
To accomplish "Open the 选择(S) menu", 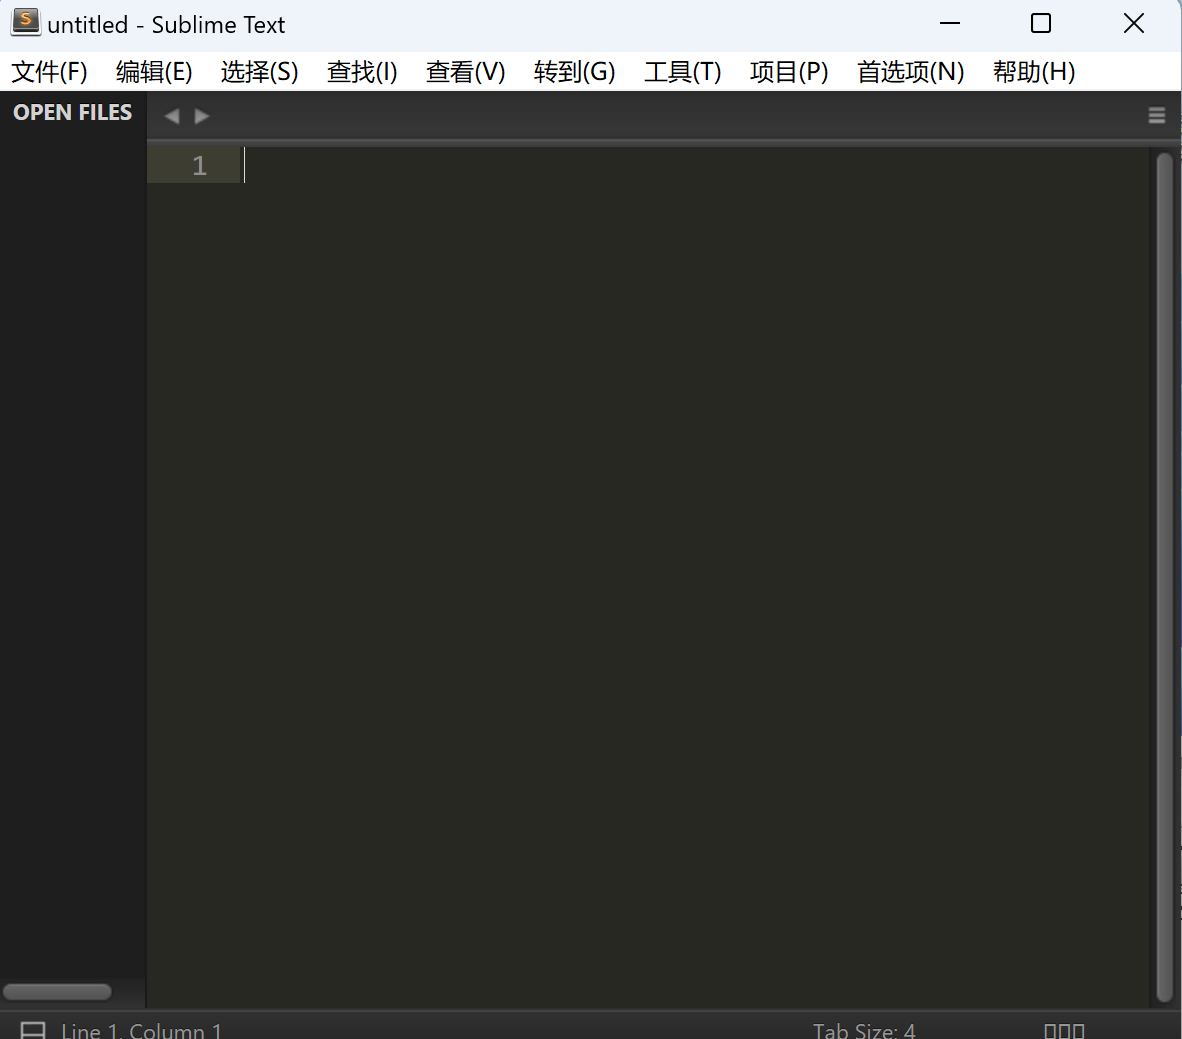I will pyautogui.click(x=259, y=72).
